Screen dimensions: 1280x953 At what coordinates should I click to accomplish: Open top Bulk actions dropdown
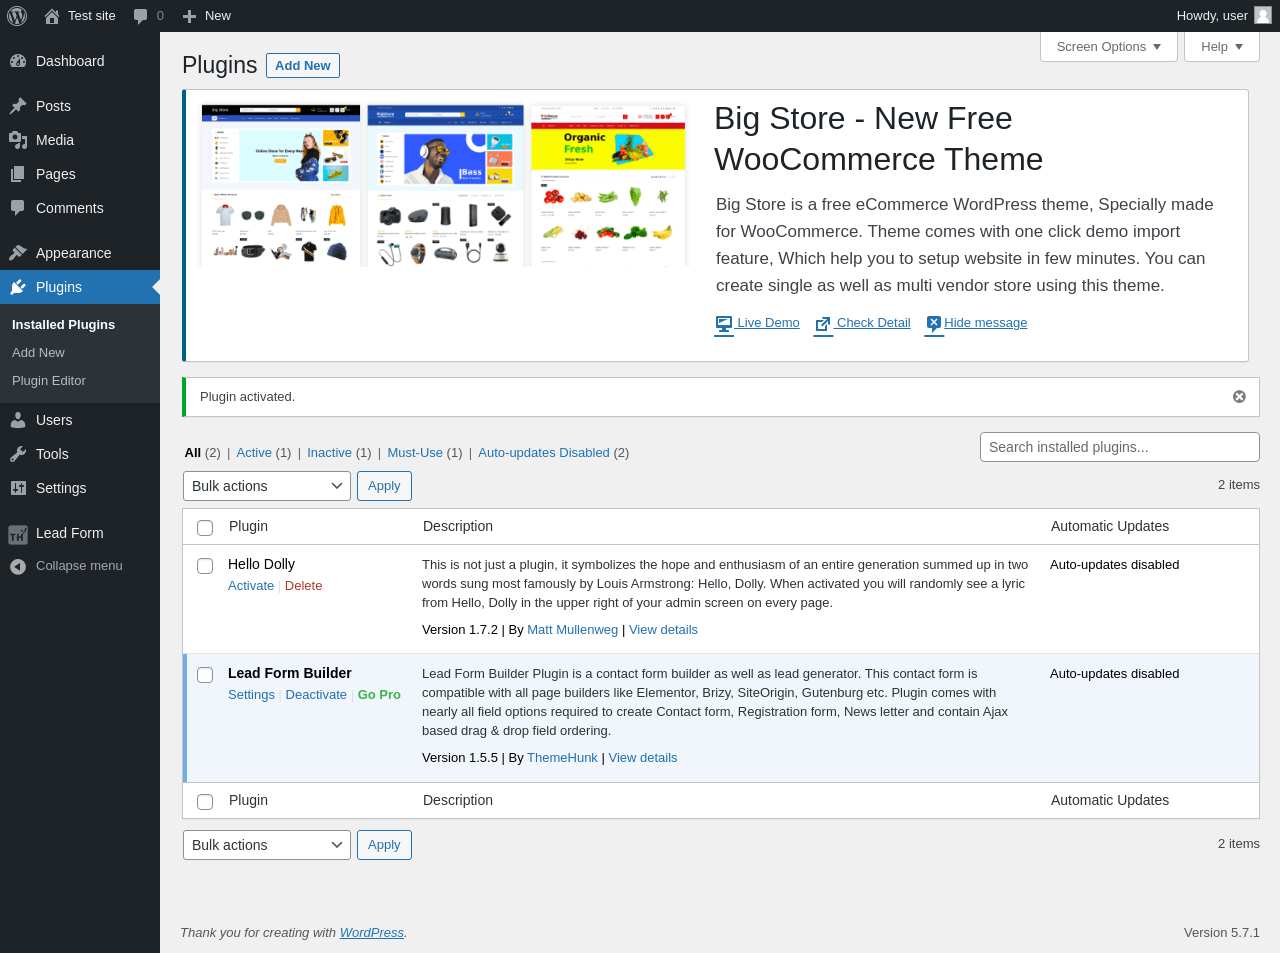click(267, 486)
